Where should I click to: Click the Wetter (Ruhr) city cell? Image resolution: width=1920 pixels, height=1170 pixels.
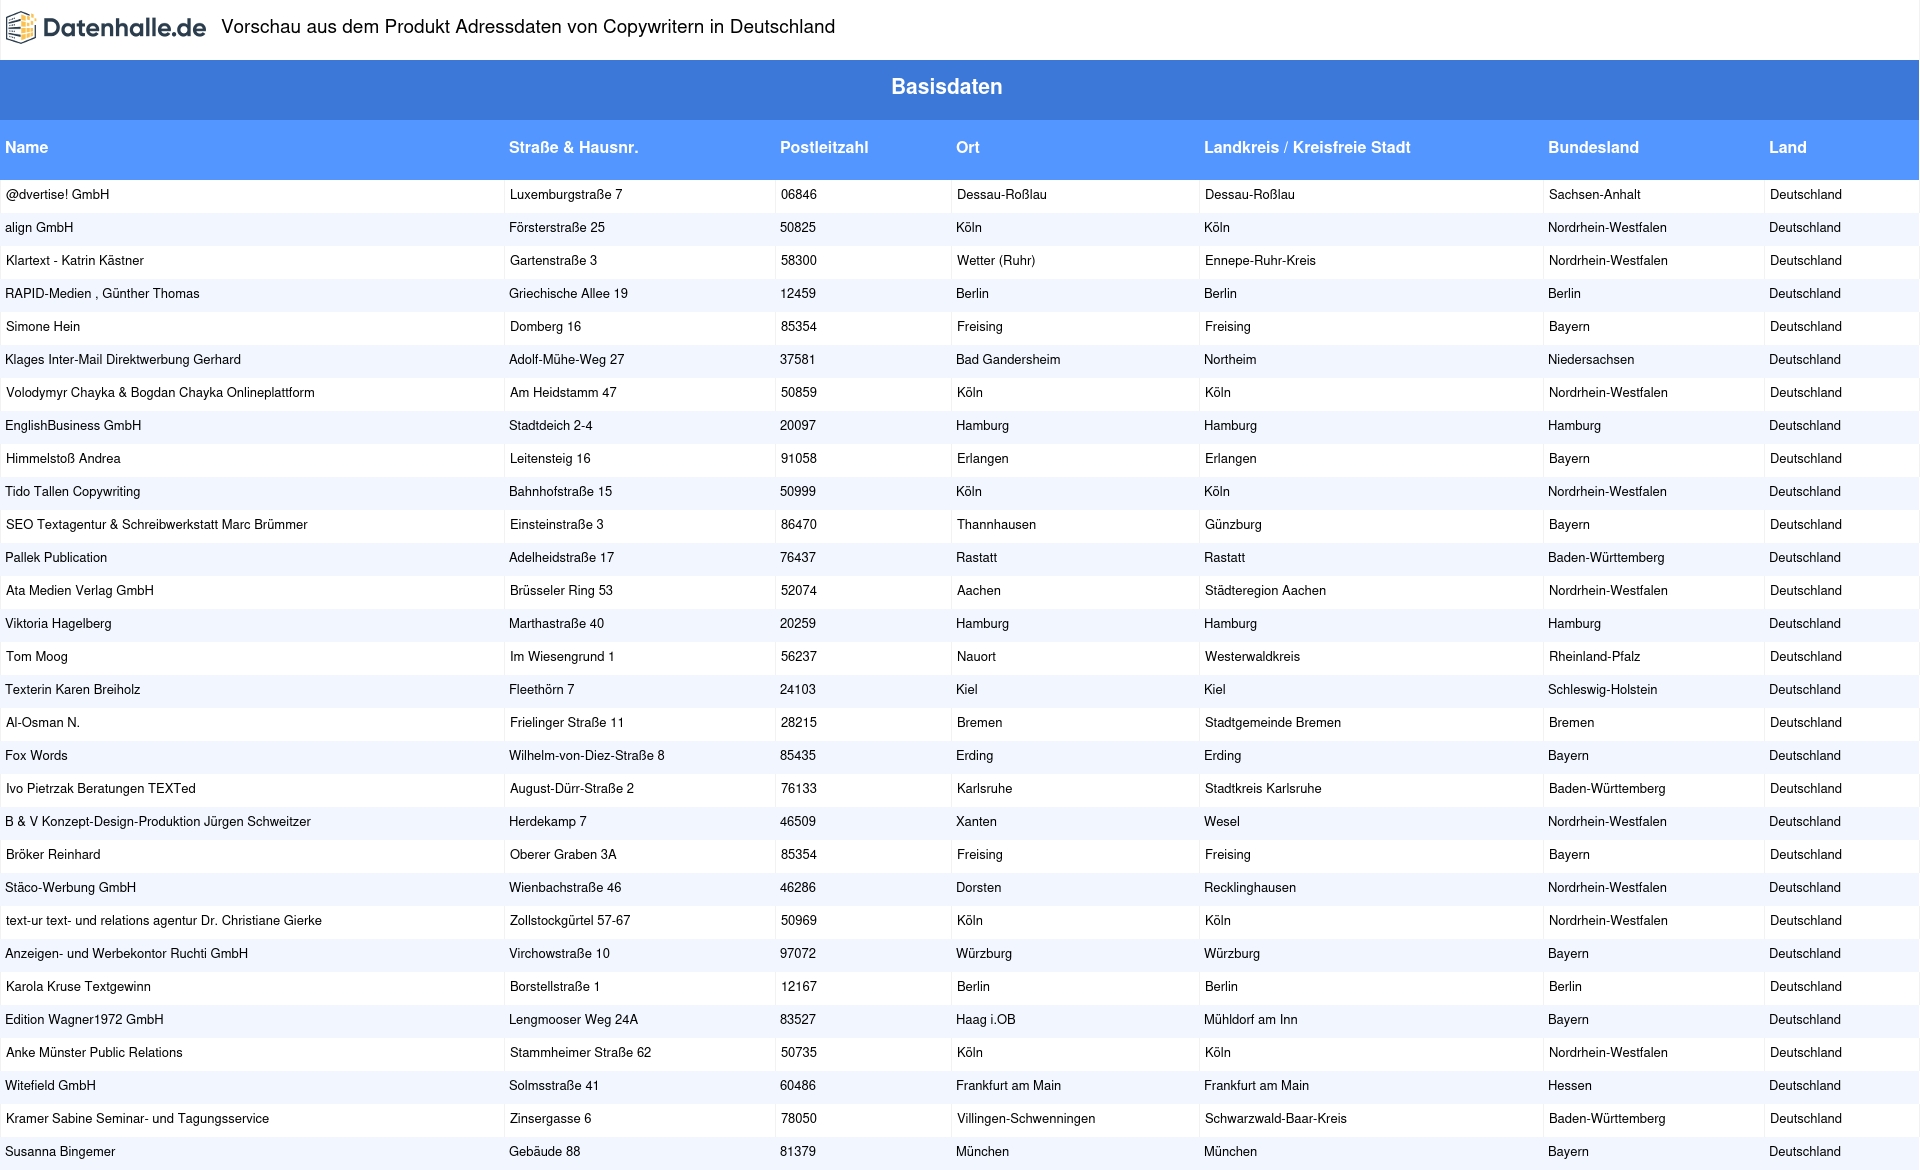point(996,261)
